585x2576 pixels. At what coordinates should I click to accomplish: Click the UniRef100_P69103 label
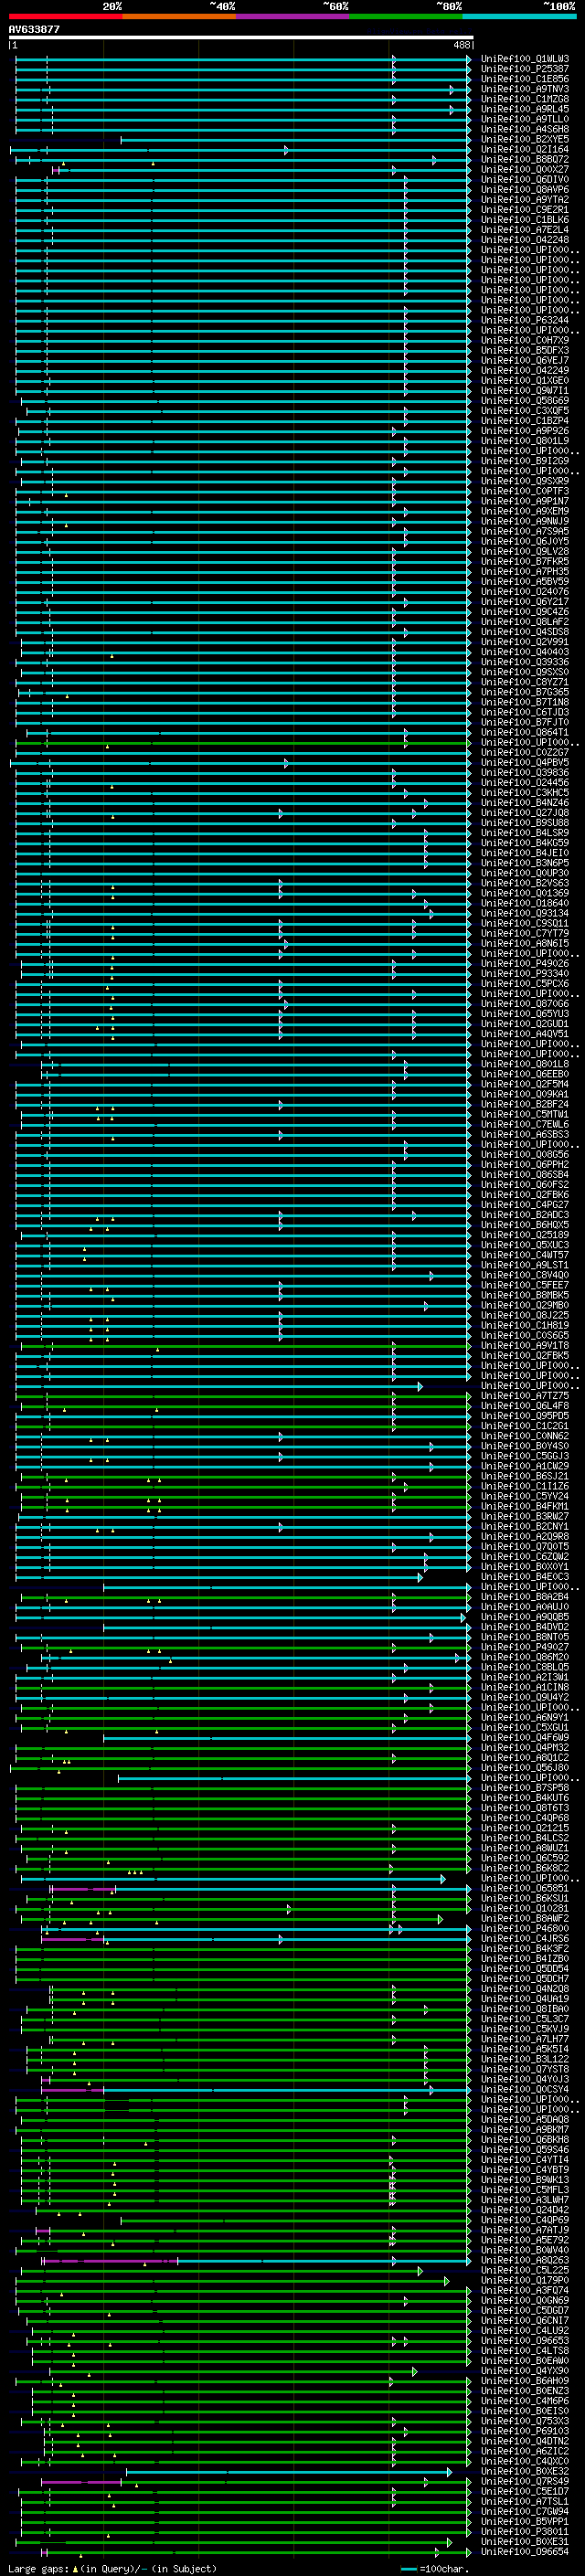click(525, 2431)
